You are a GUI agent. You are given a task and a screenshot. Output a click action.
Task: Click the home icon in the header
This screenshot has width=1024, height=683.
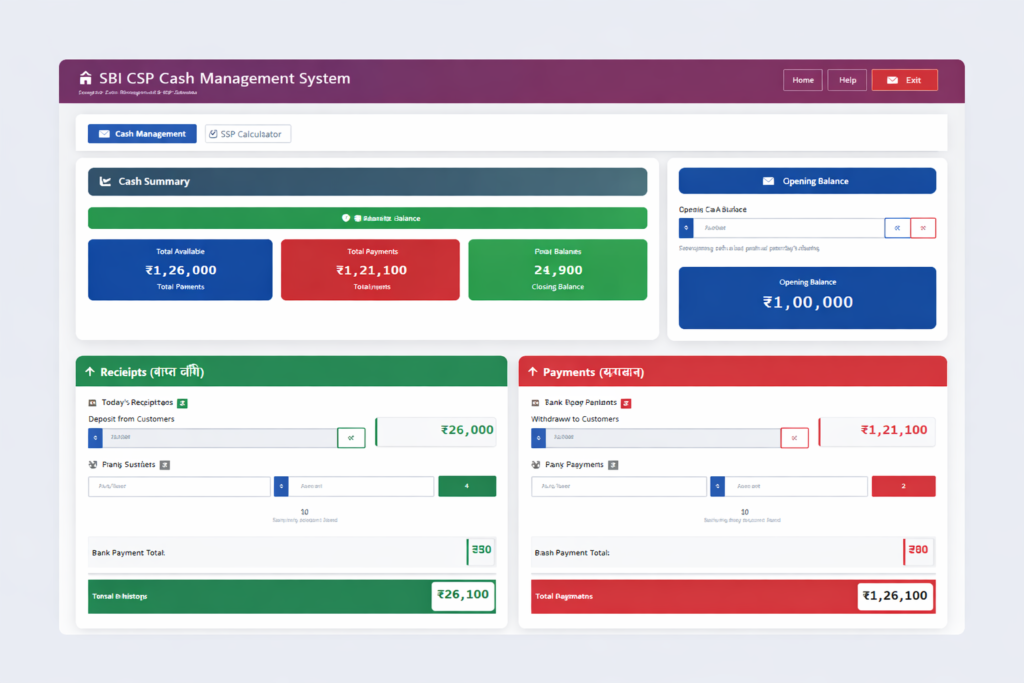(86, 78)
